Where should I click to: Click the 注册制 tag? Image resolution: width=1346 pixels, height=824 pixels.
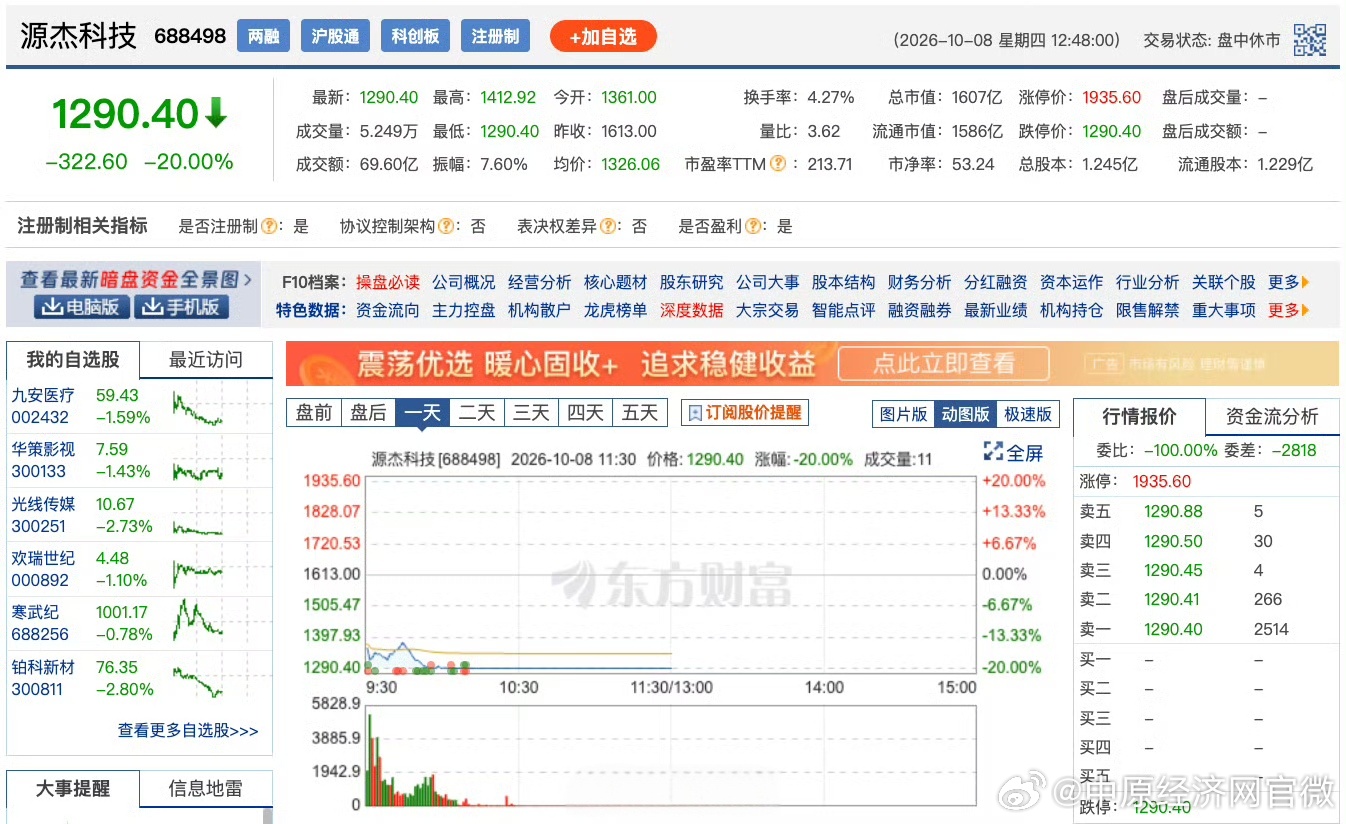(x=495, y=37)
